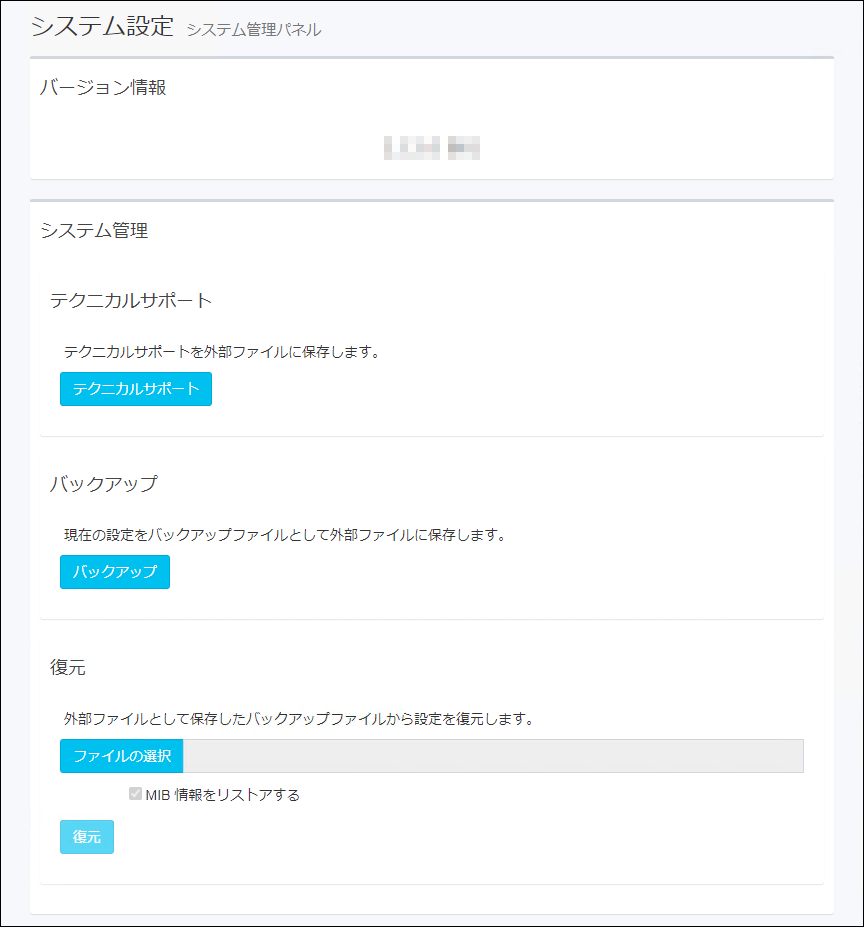
Task: Click the light-blue 復元 button
Action: 87,837
